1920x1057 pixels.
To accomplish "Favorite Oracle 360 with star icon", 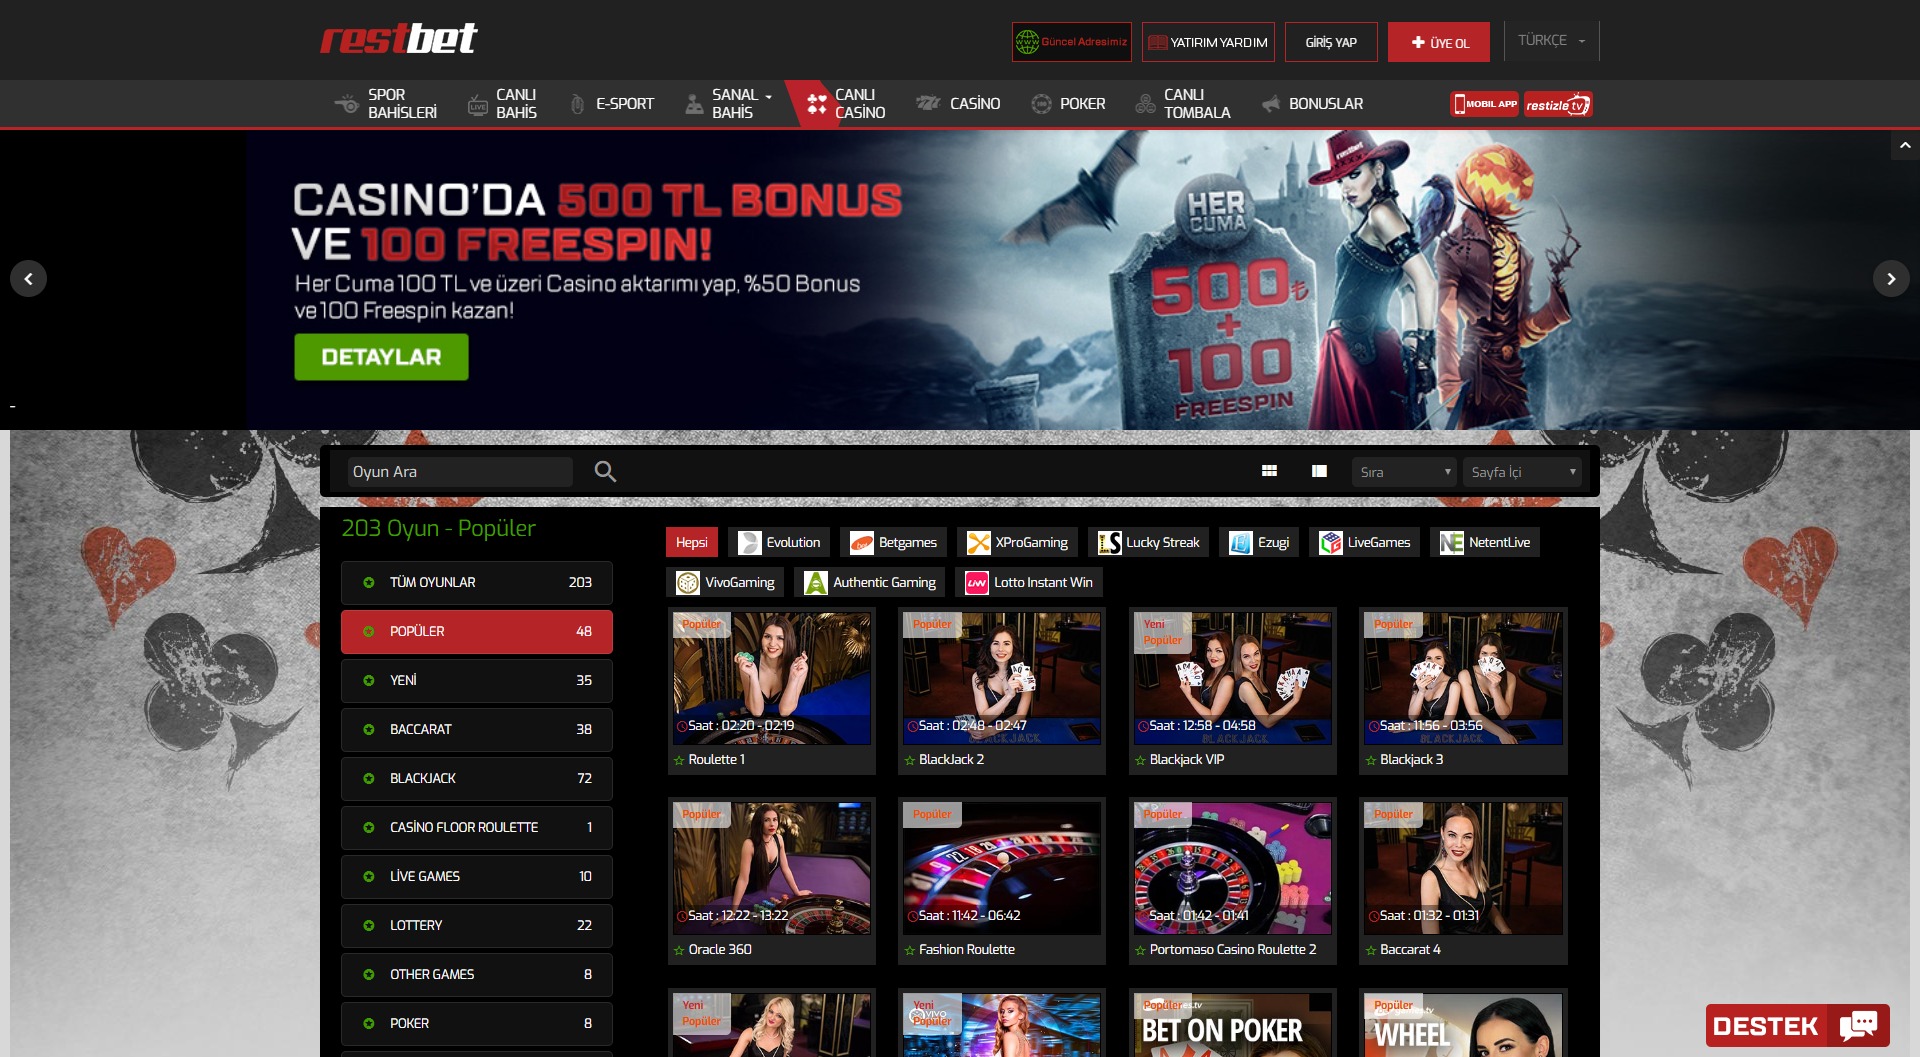I will coord(679,951).
